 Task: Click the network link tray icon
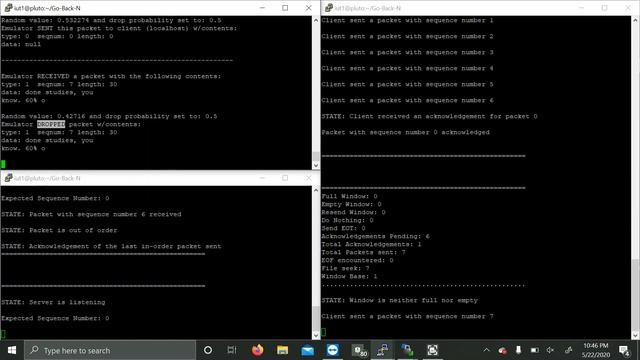pos(568,350)
